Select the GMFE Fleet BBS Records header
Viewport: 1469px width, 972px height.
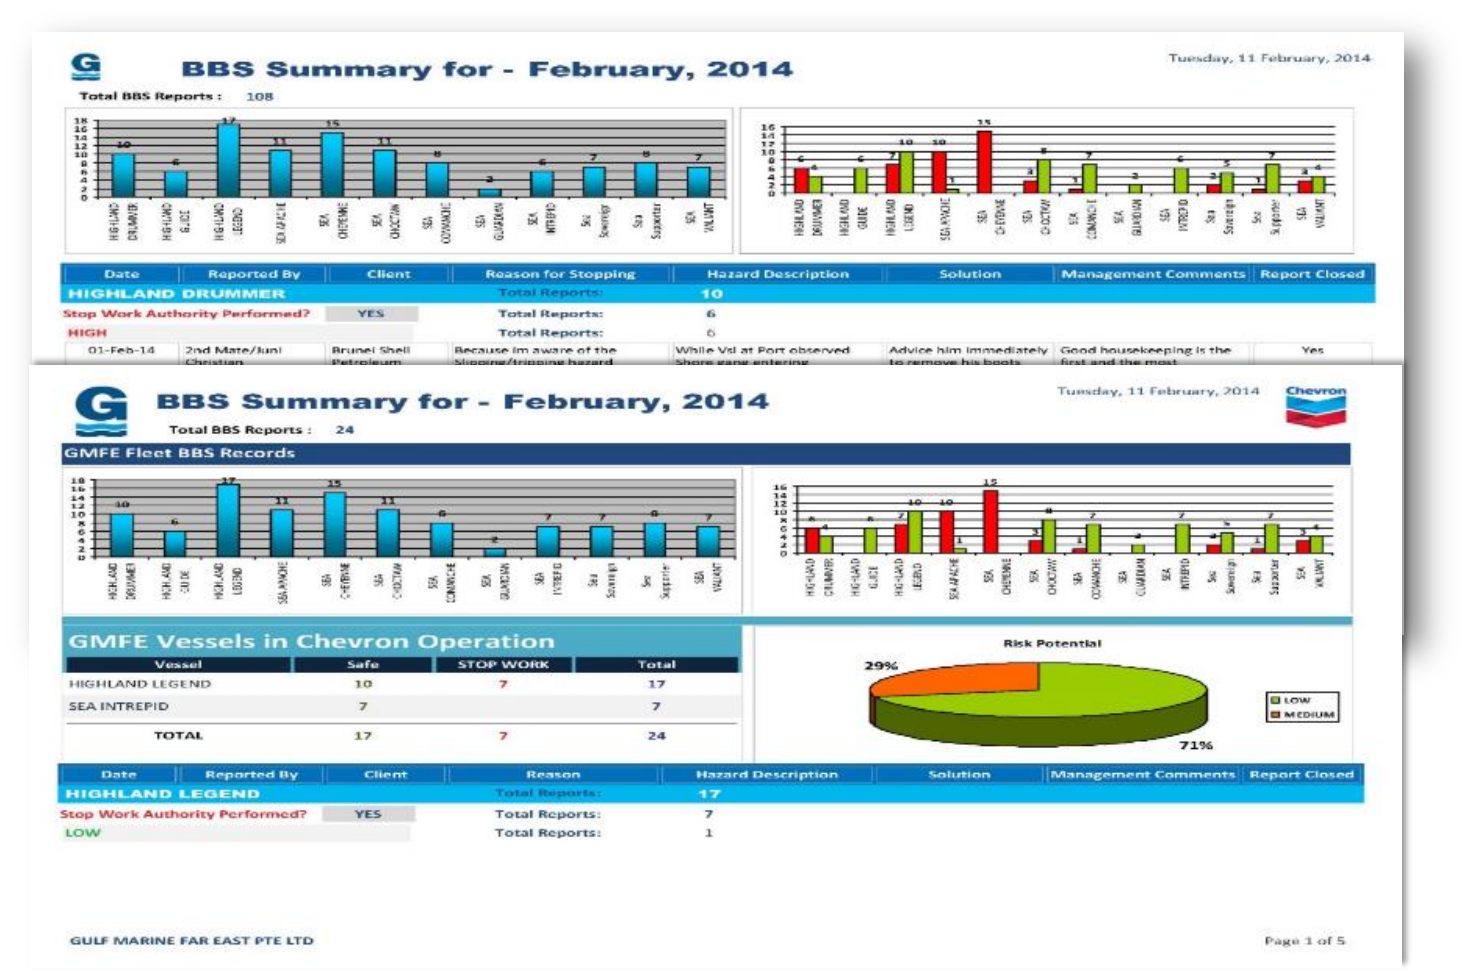(x=180, y=453)
